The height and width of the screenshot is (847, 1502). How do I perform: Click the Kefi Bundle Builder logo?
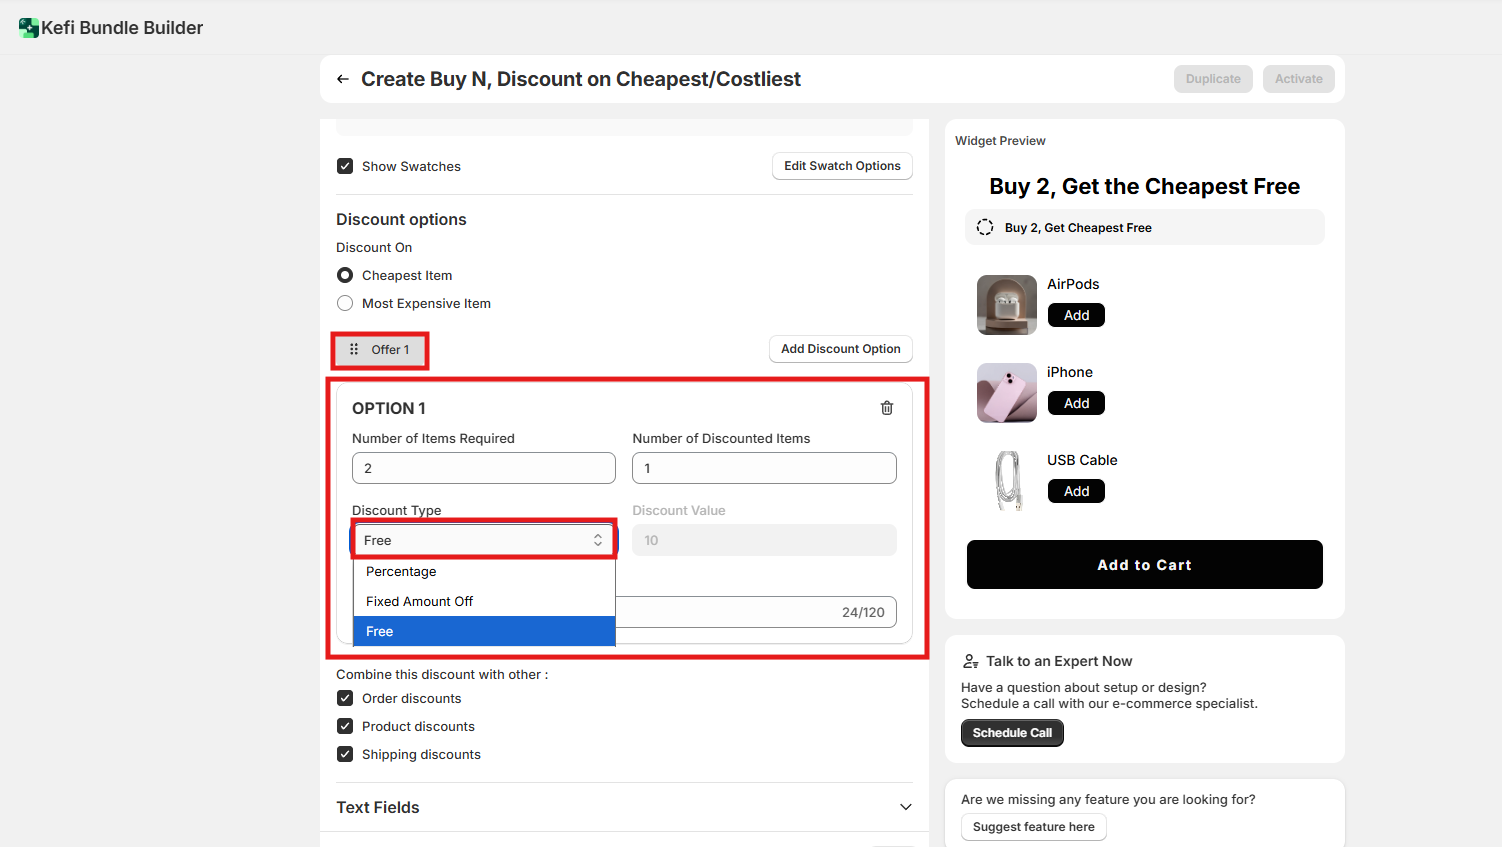pyautogui.click(x=29, y=28)
